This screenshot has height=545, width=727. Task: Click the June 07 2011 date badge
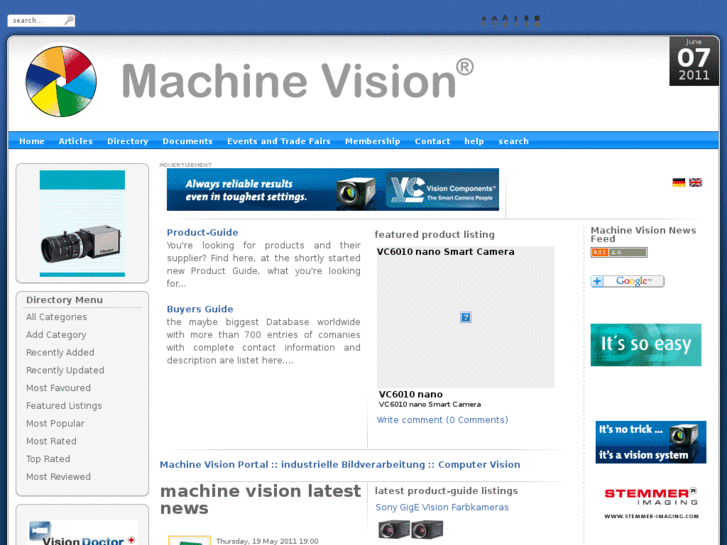(x=694, y=61)
